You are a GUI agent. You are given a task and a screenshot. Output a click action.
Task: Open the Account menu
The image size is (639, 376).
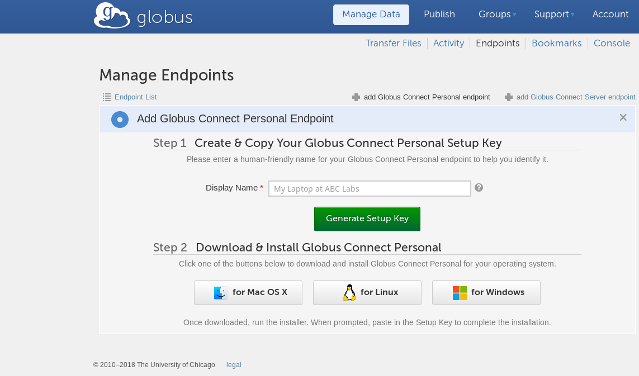click(x=610, y=14)
